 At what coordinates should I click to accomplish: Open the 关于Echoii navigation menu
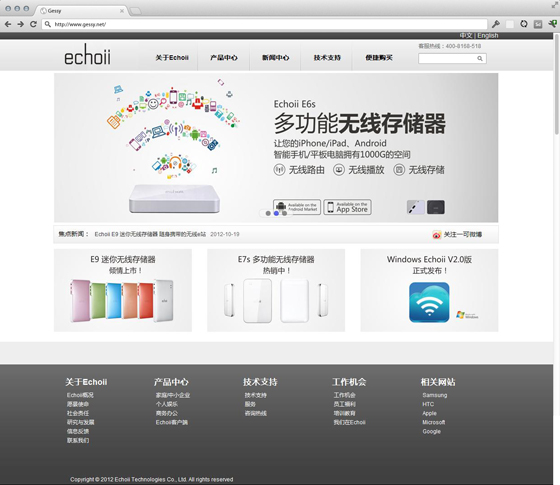(x=172, y=58)
